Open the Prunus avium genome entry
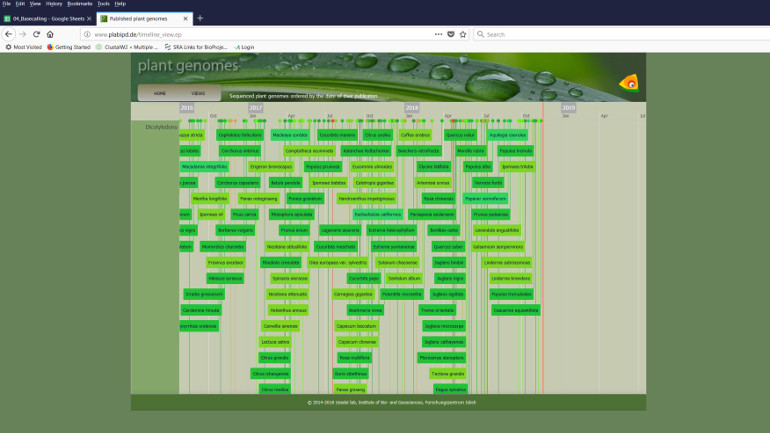The width and height of the screenshot is (770, 433). 294,230
